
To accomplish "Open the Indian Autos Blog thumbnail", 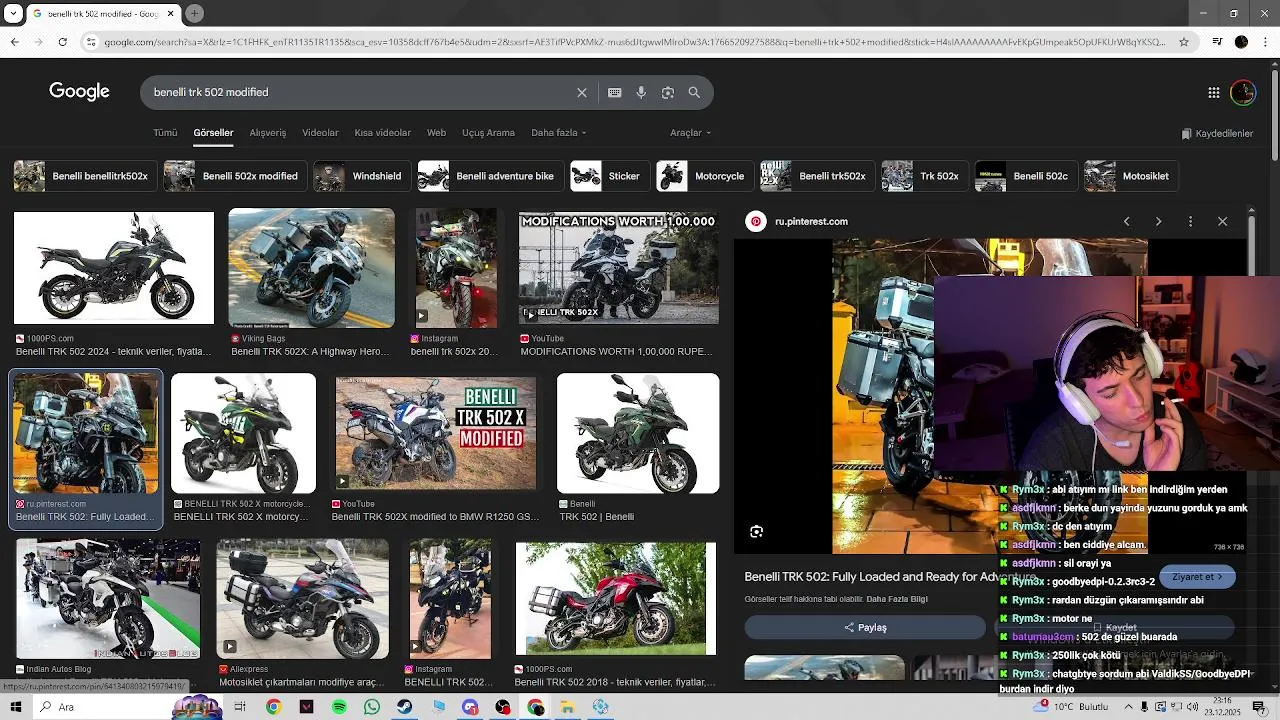I will tap(108, 598).
